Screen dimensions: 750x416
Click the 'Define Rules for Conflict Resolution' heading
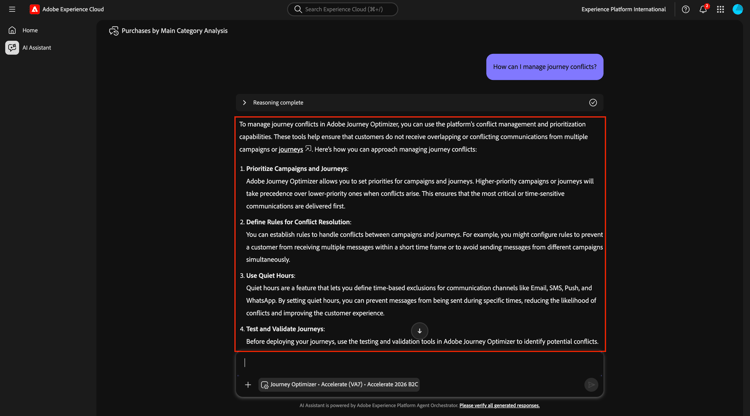(298, 222)
